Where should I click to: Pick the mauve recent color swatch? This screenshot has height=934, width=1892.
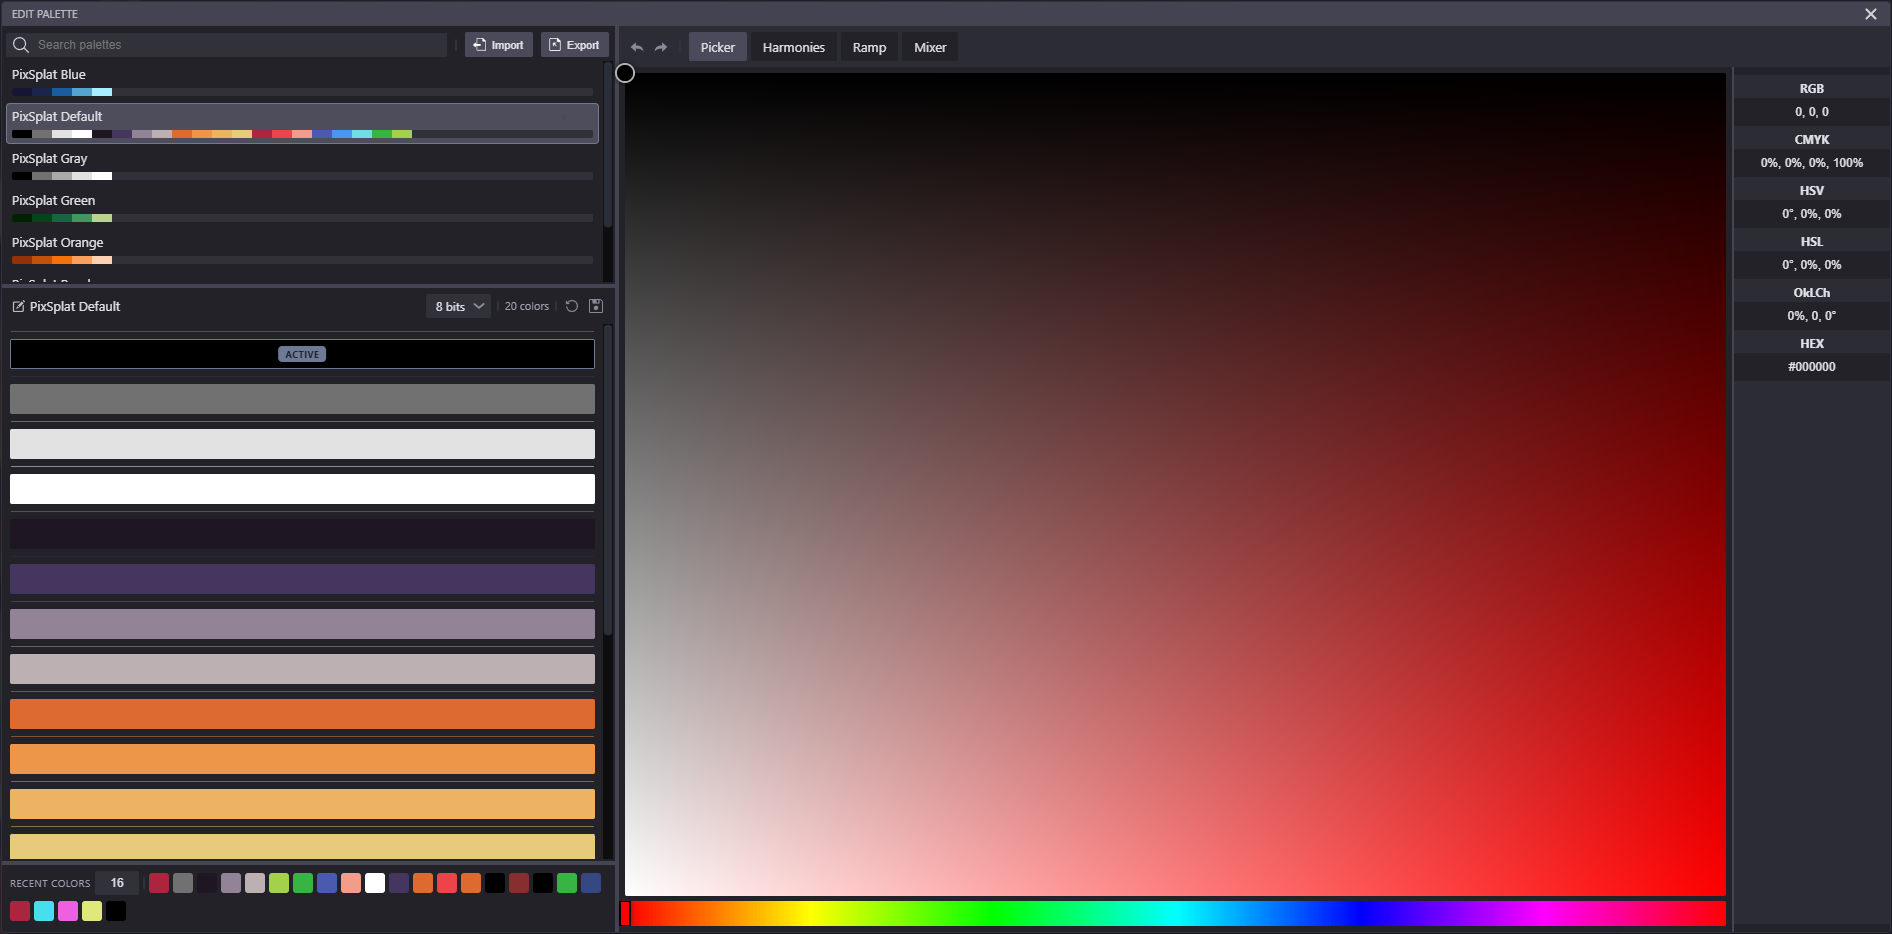coord(231,883)
